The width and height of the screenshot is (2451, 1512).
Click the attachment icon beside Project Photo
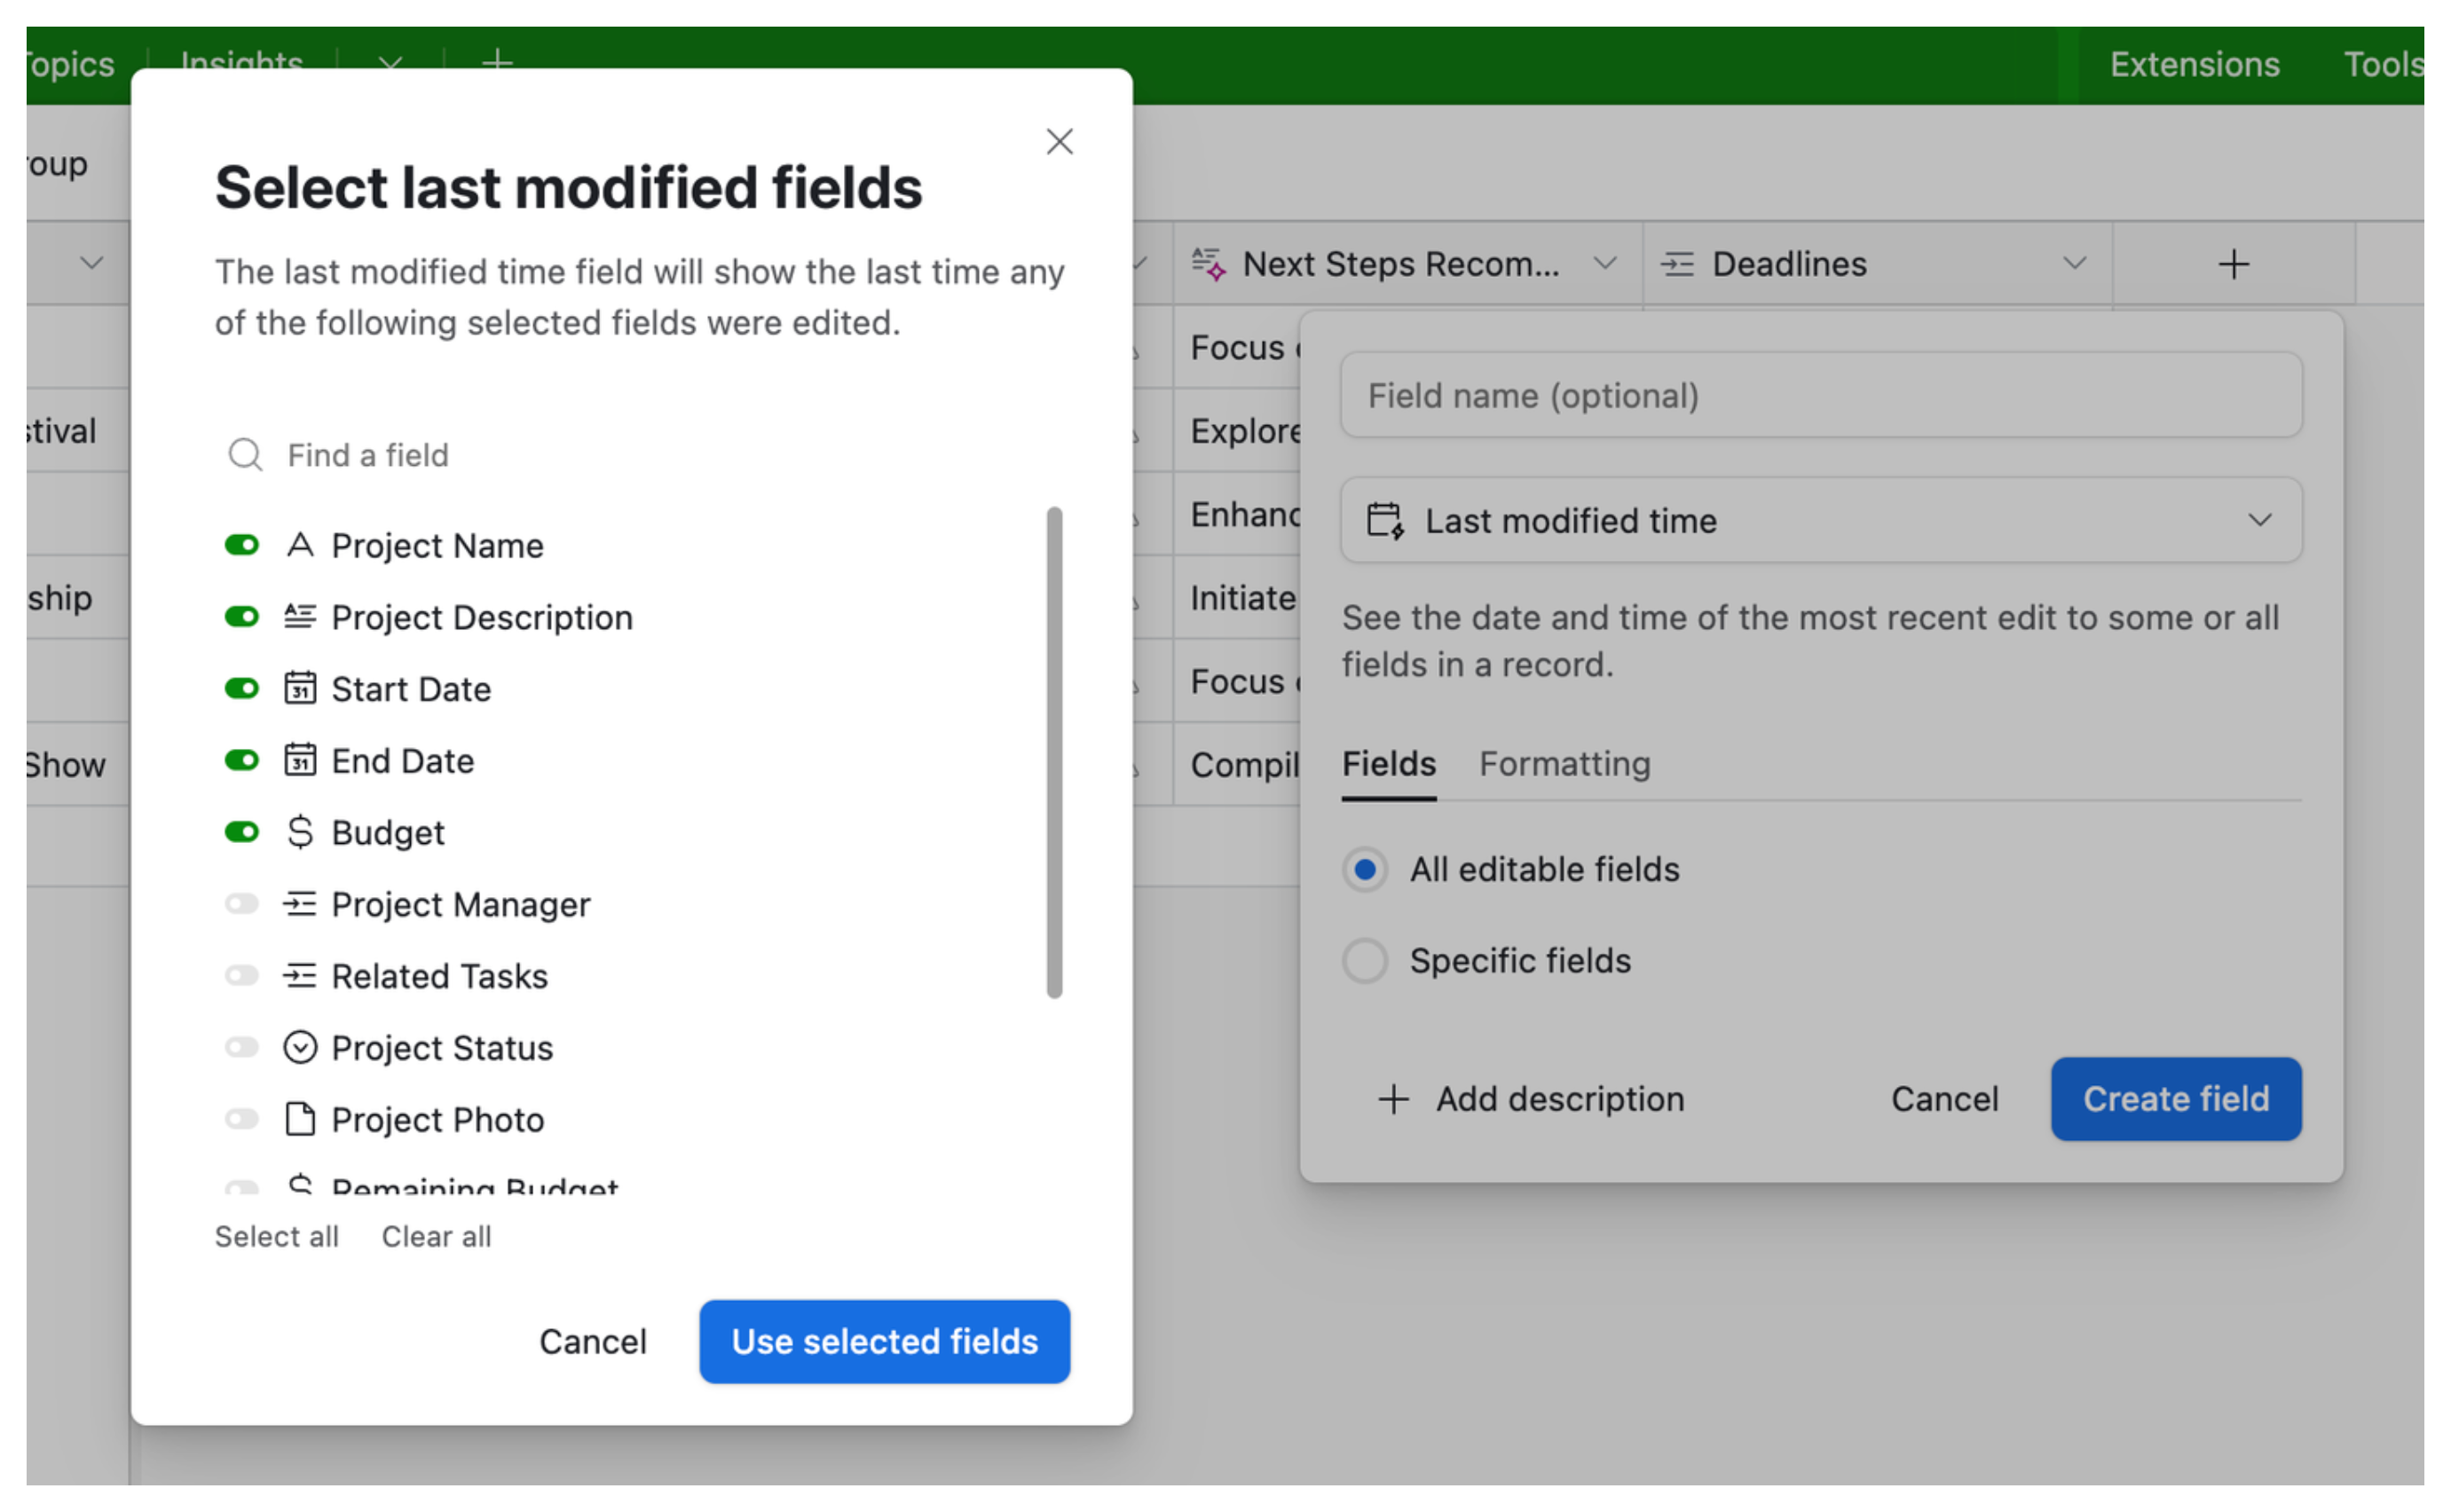coord(300,1119)
